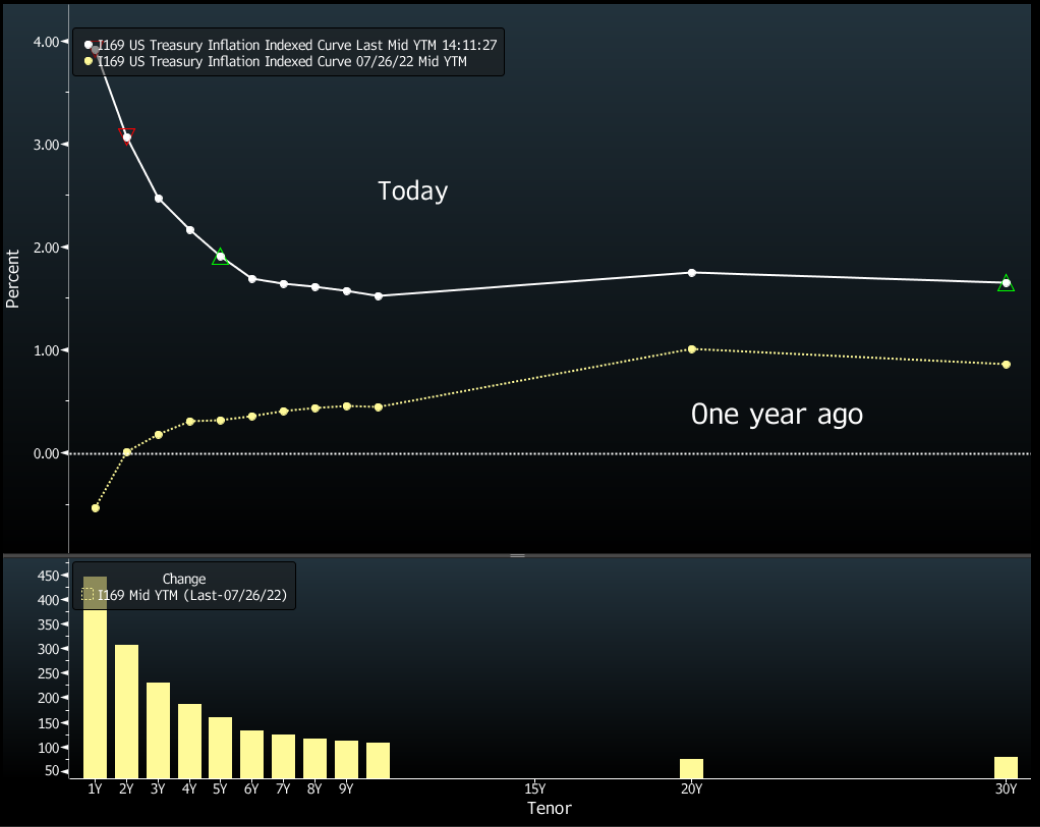Click the green triangle marker at 30Y
1040x827 pixels.
[x=1006, y=284]
